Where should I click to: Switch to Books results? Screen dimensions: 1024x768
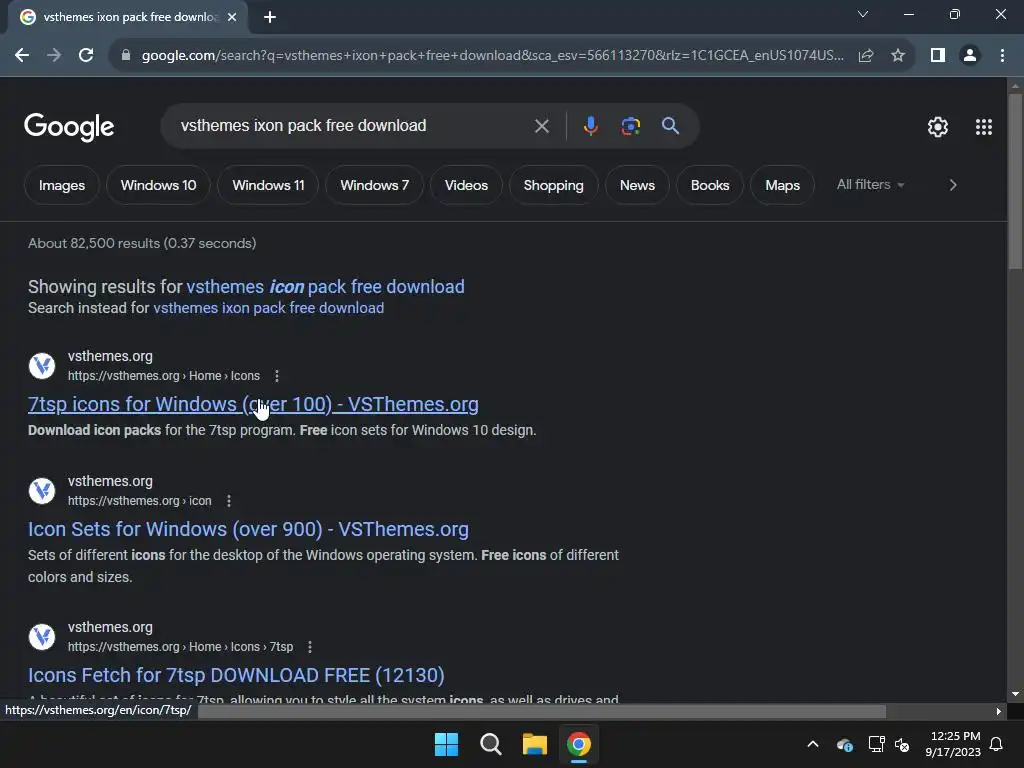[x=710, y=185]
